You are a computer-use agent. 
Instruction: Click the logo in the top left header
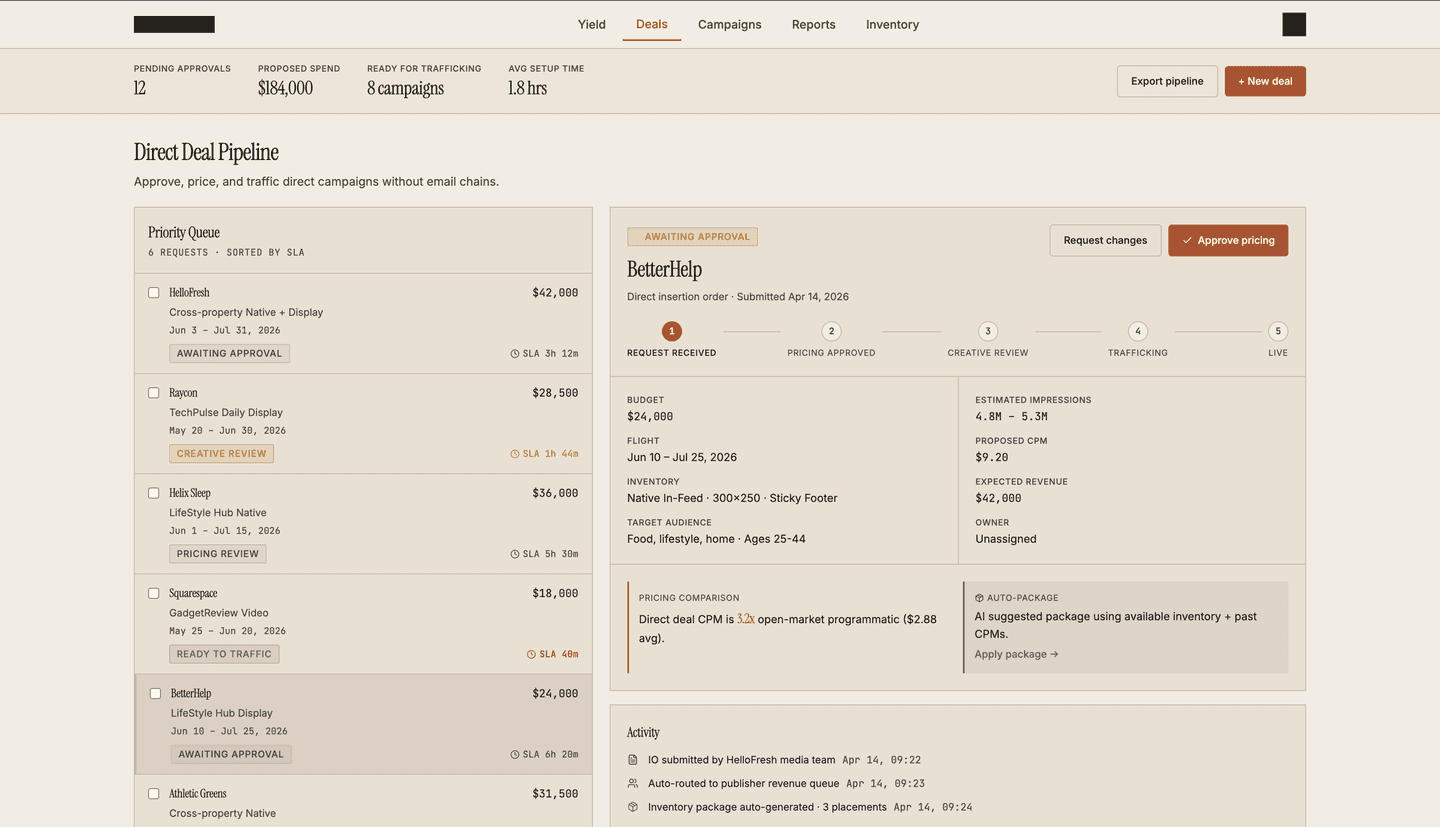tap(174, 25)
